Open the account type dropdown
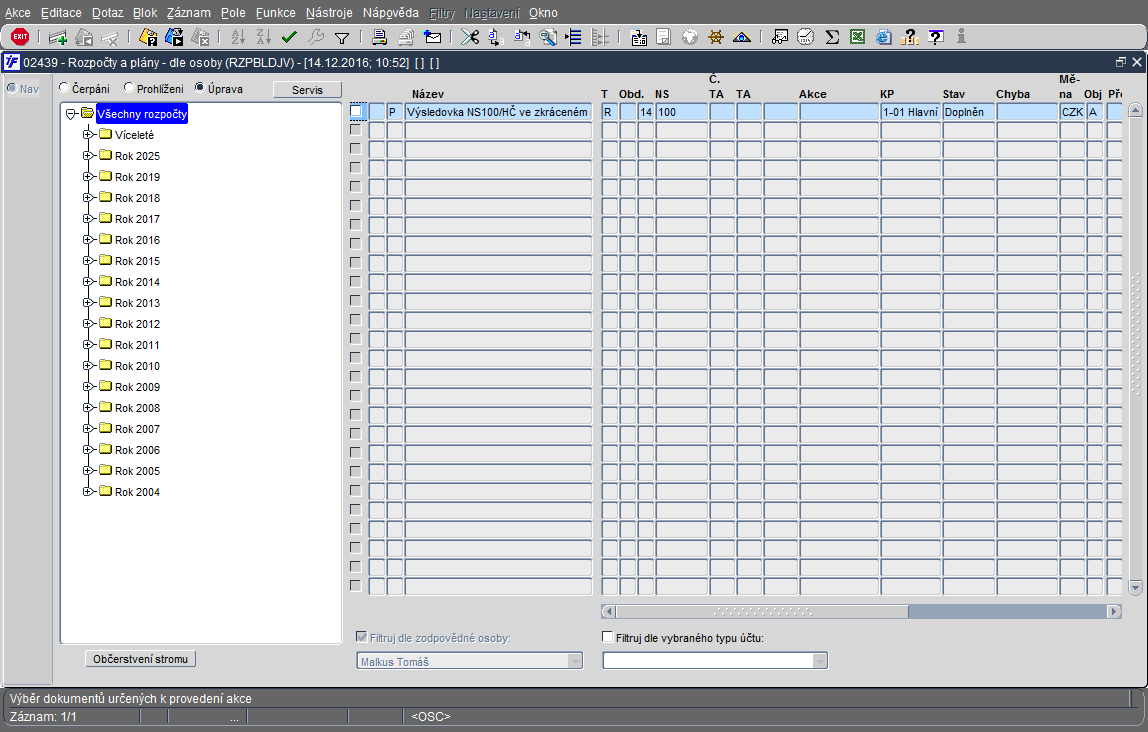This screenshot has width=1148, height=732. click(x=820, y=661)
